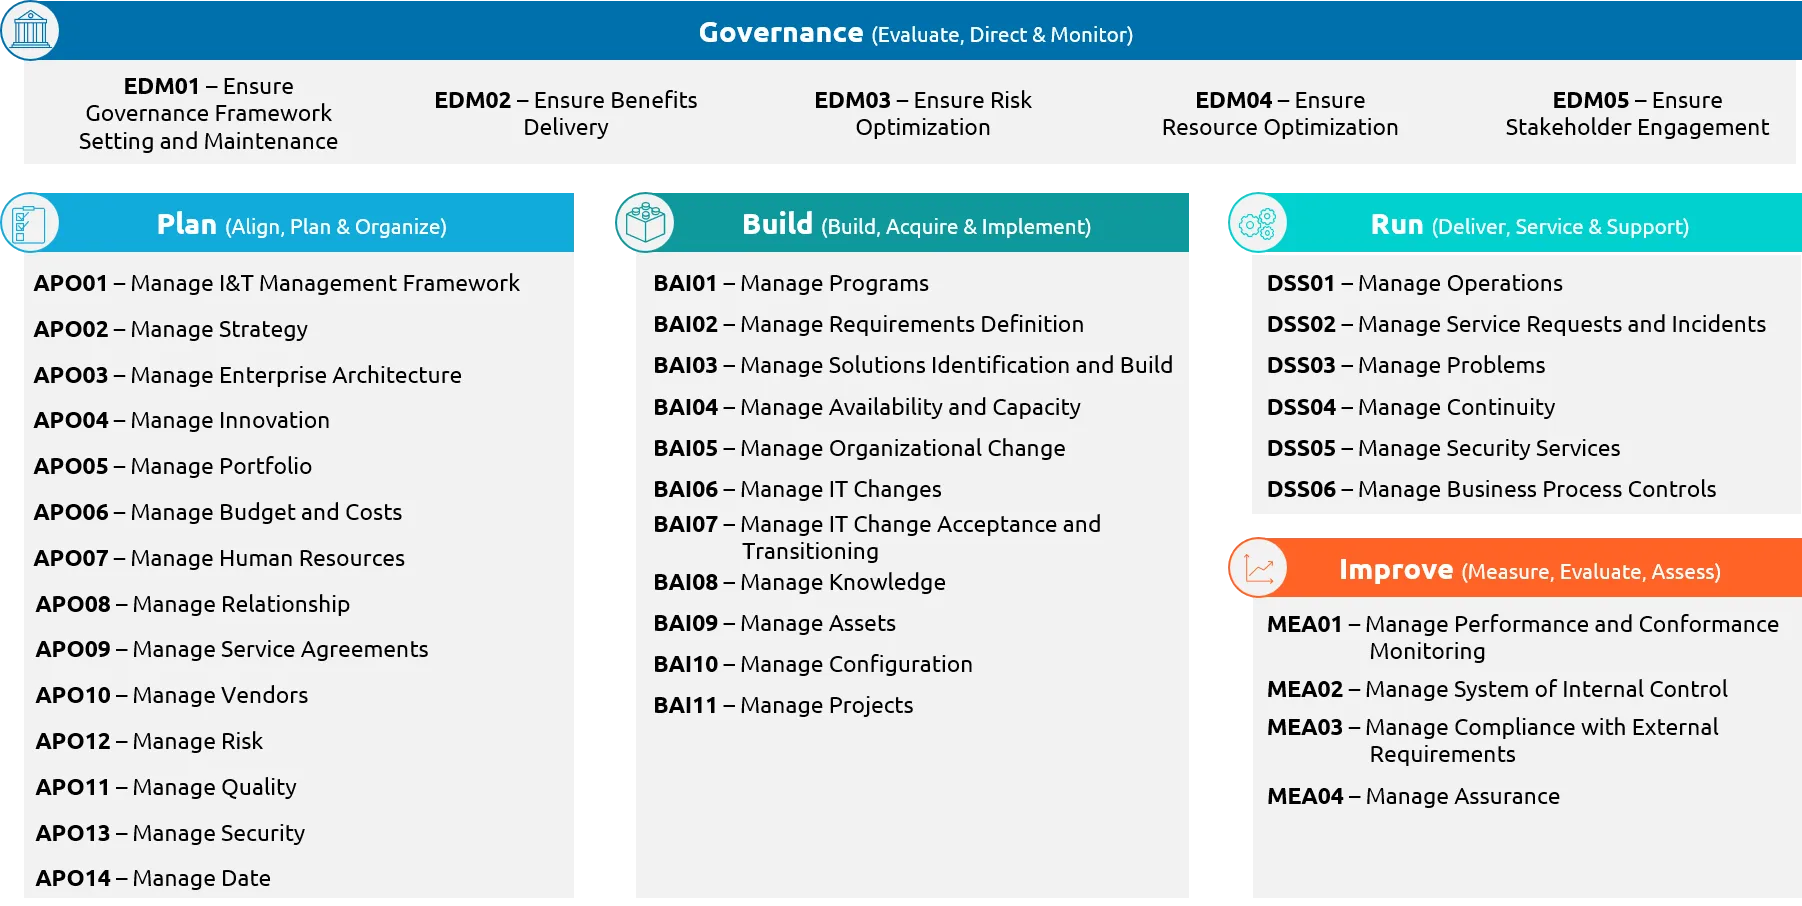
Task: Select APO05 Manage Portfolio
Action: [173, 466]
